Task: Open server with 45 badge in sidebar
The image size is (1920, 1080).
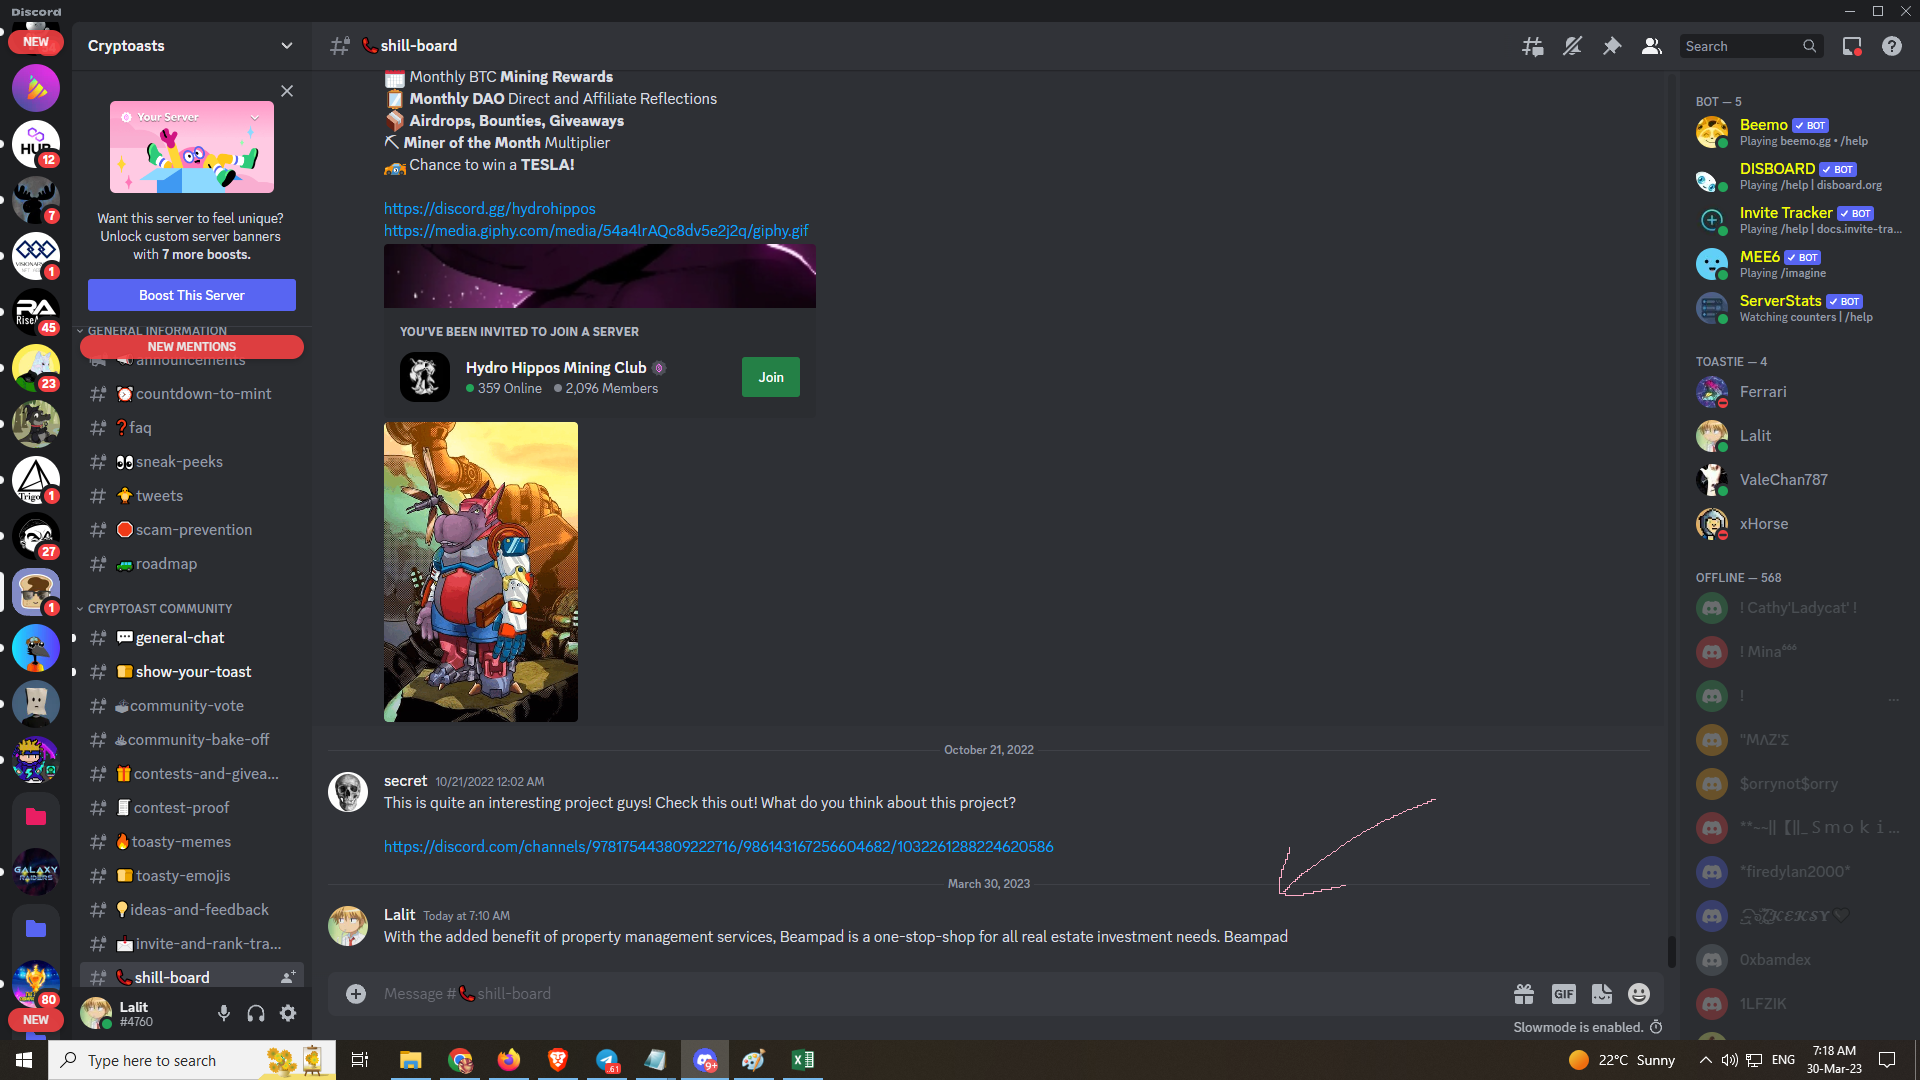Action: pyautogui.click(x=36, y=312)
